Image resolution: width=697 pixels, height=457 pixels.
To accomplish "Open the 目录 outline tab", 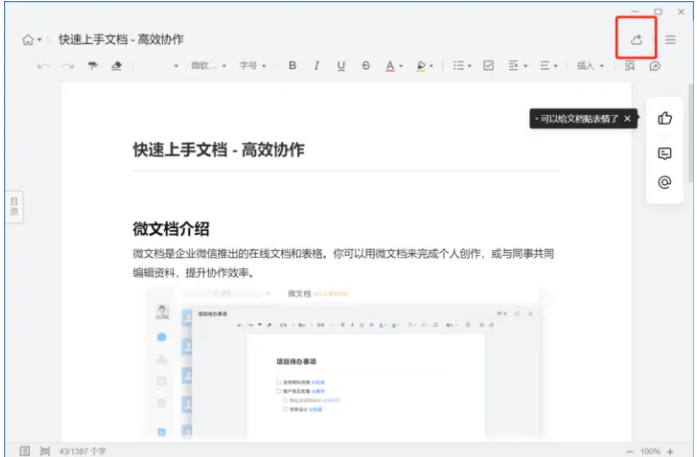I will point(14,207).
